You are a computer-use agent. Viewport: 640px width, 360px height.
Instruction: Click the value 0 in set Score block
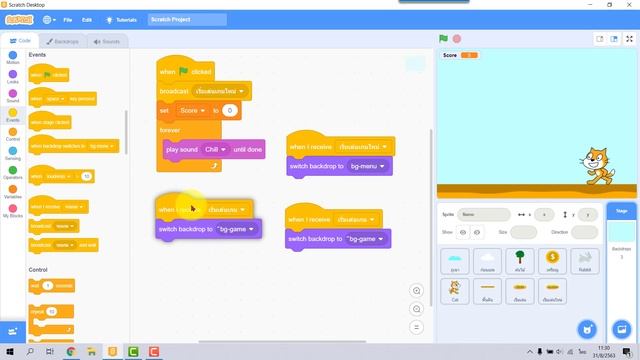tap(230, 111)
